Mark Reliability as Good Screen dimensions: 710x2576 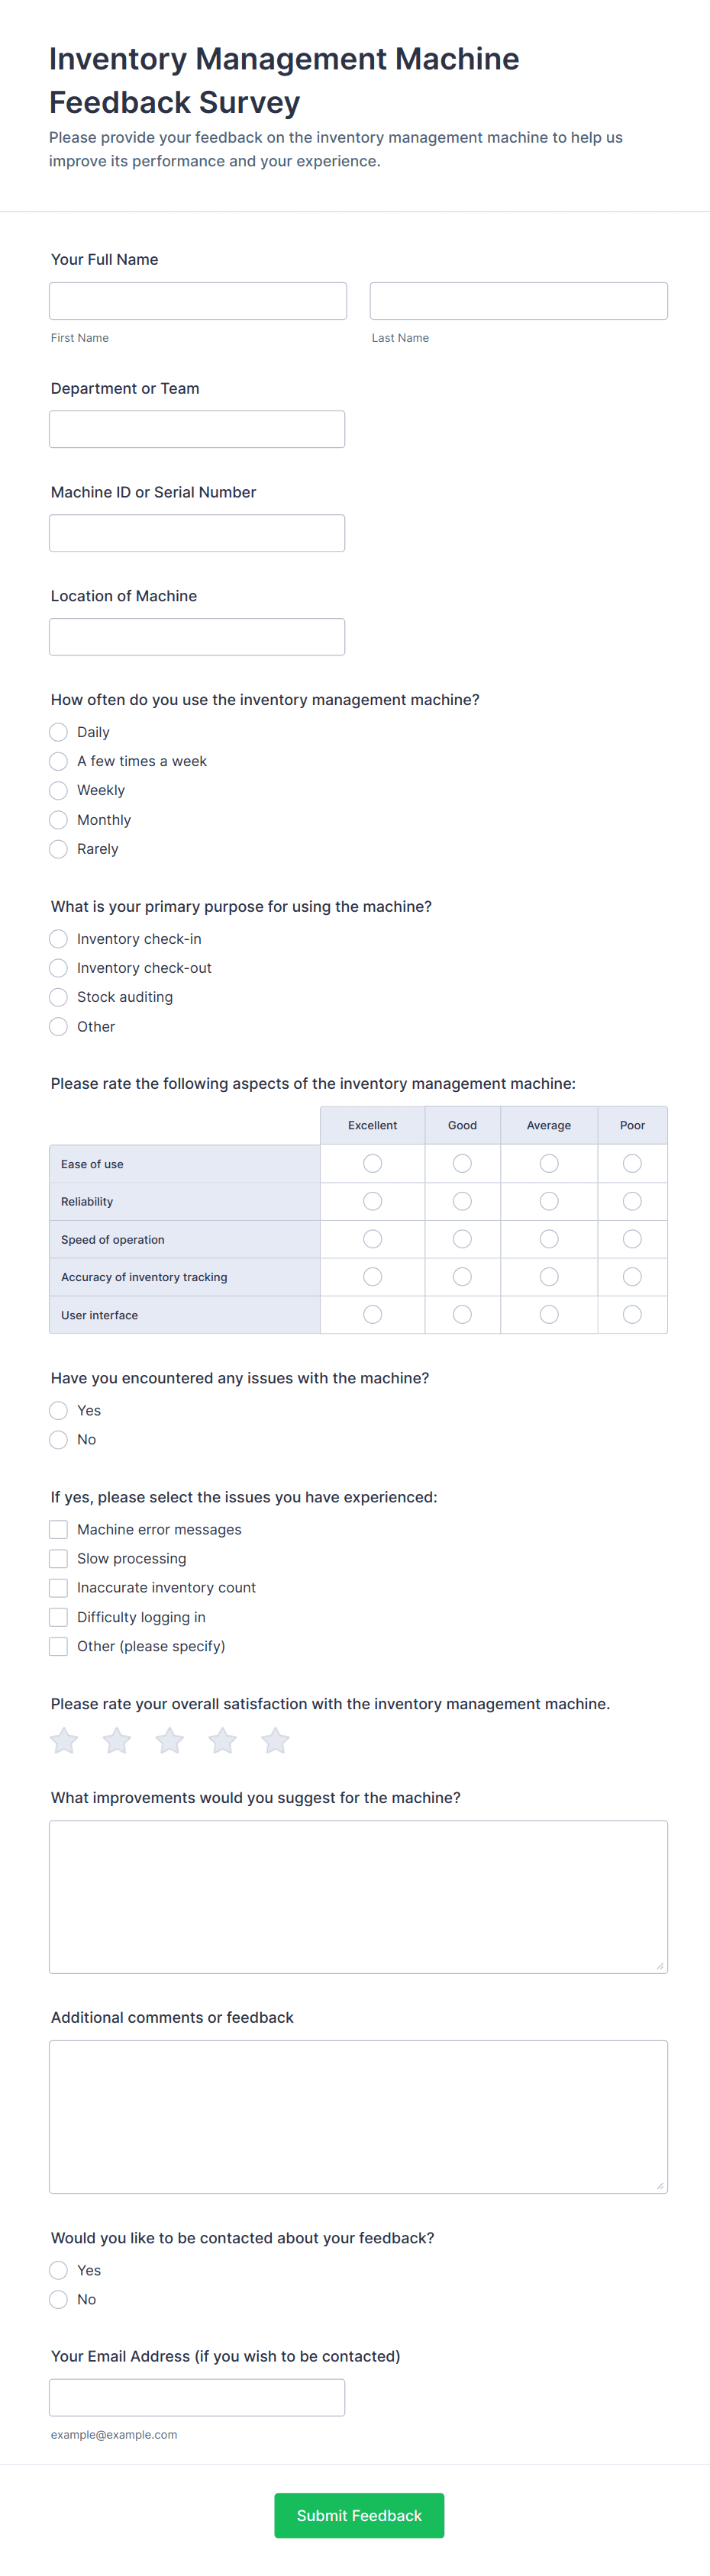click(462, 1201)
